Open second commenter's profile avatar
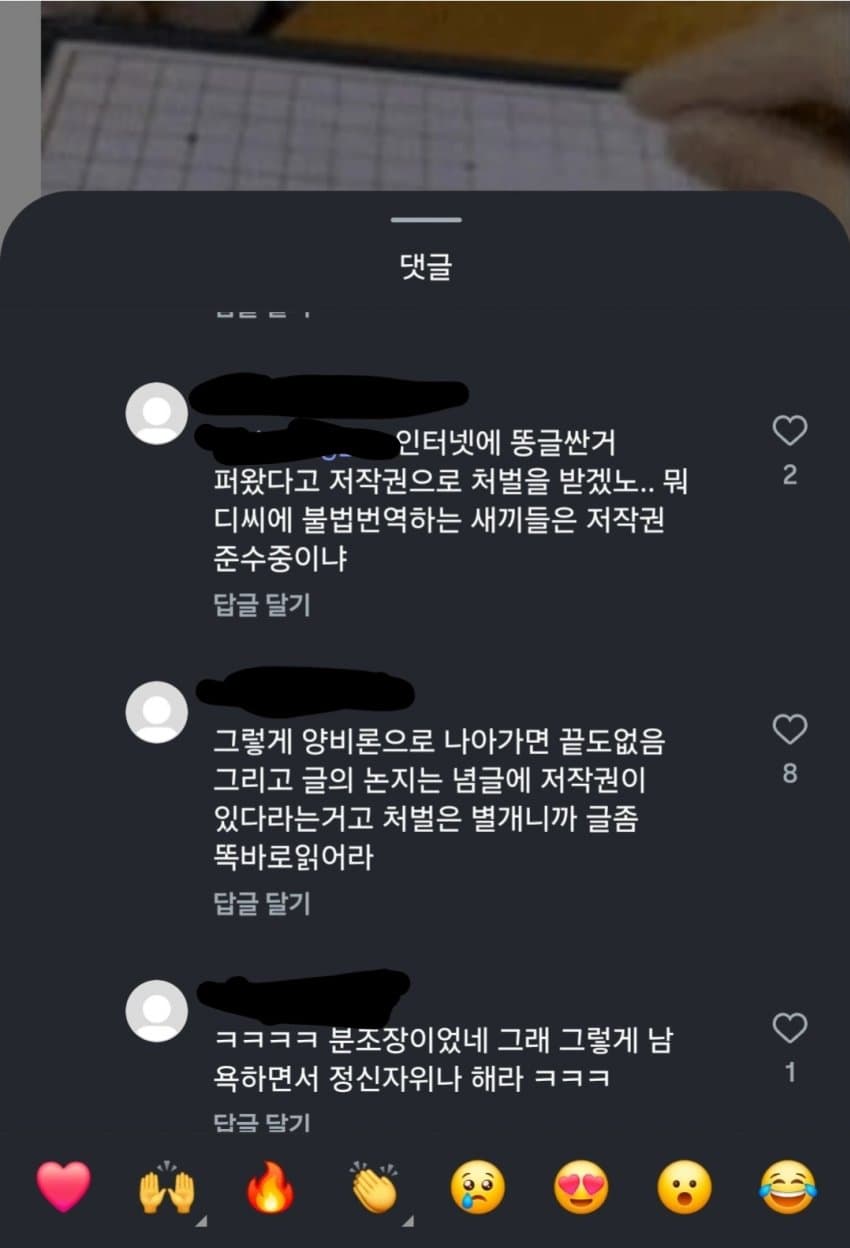 pos(156,712)
